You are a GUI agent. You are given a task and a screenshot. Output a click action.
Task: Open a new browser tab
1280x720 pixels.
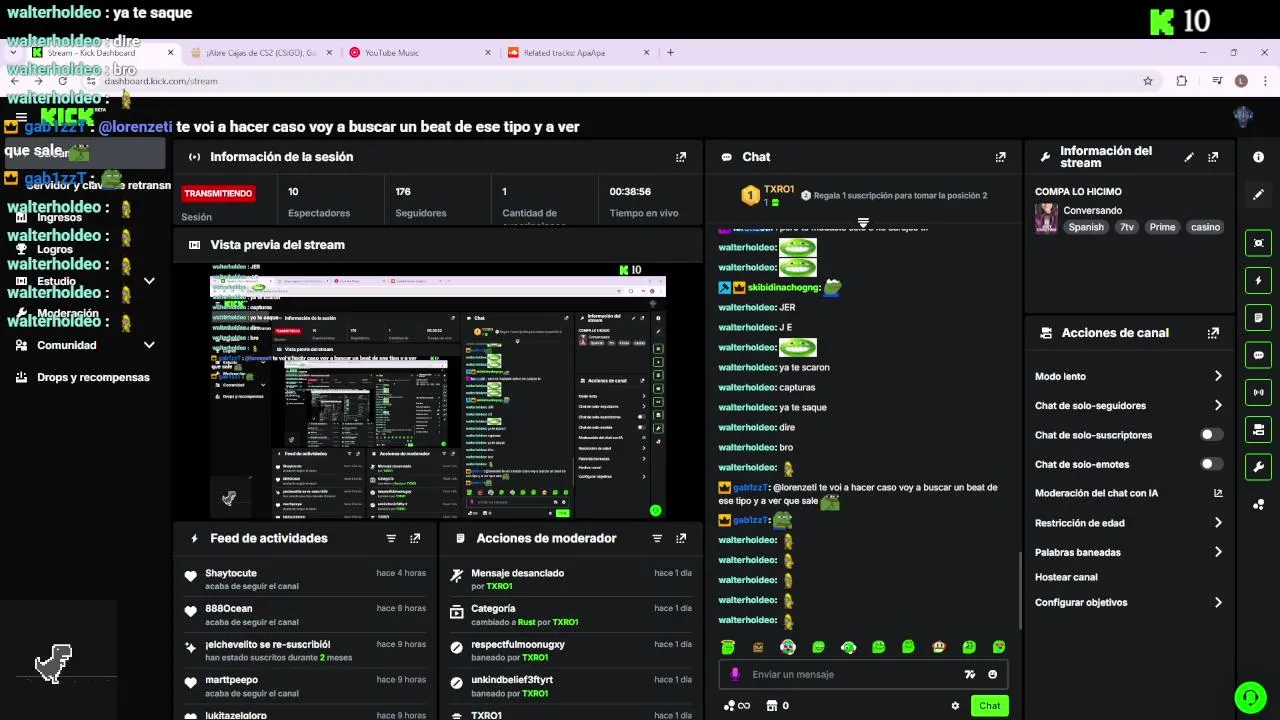(x=670, y=52)
